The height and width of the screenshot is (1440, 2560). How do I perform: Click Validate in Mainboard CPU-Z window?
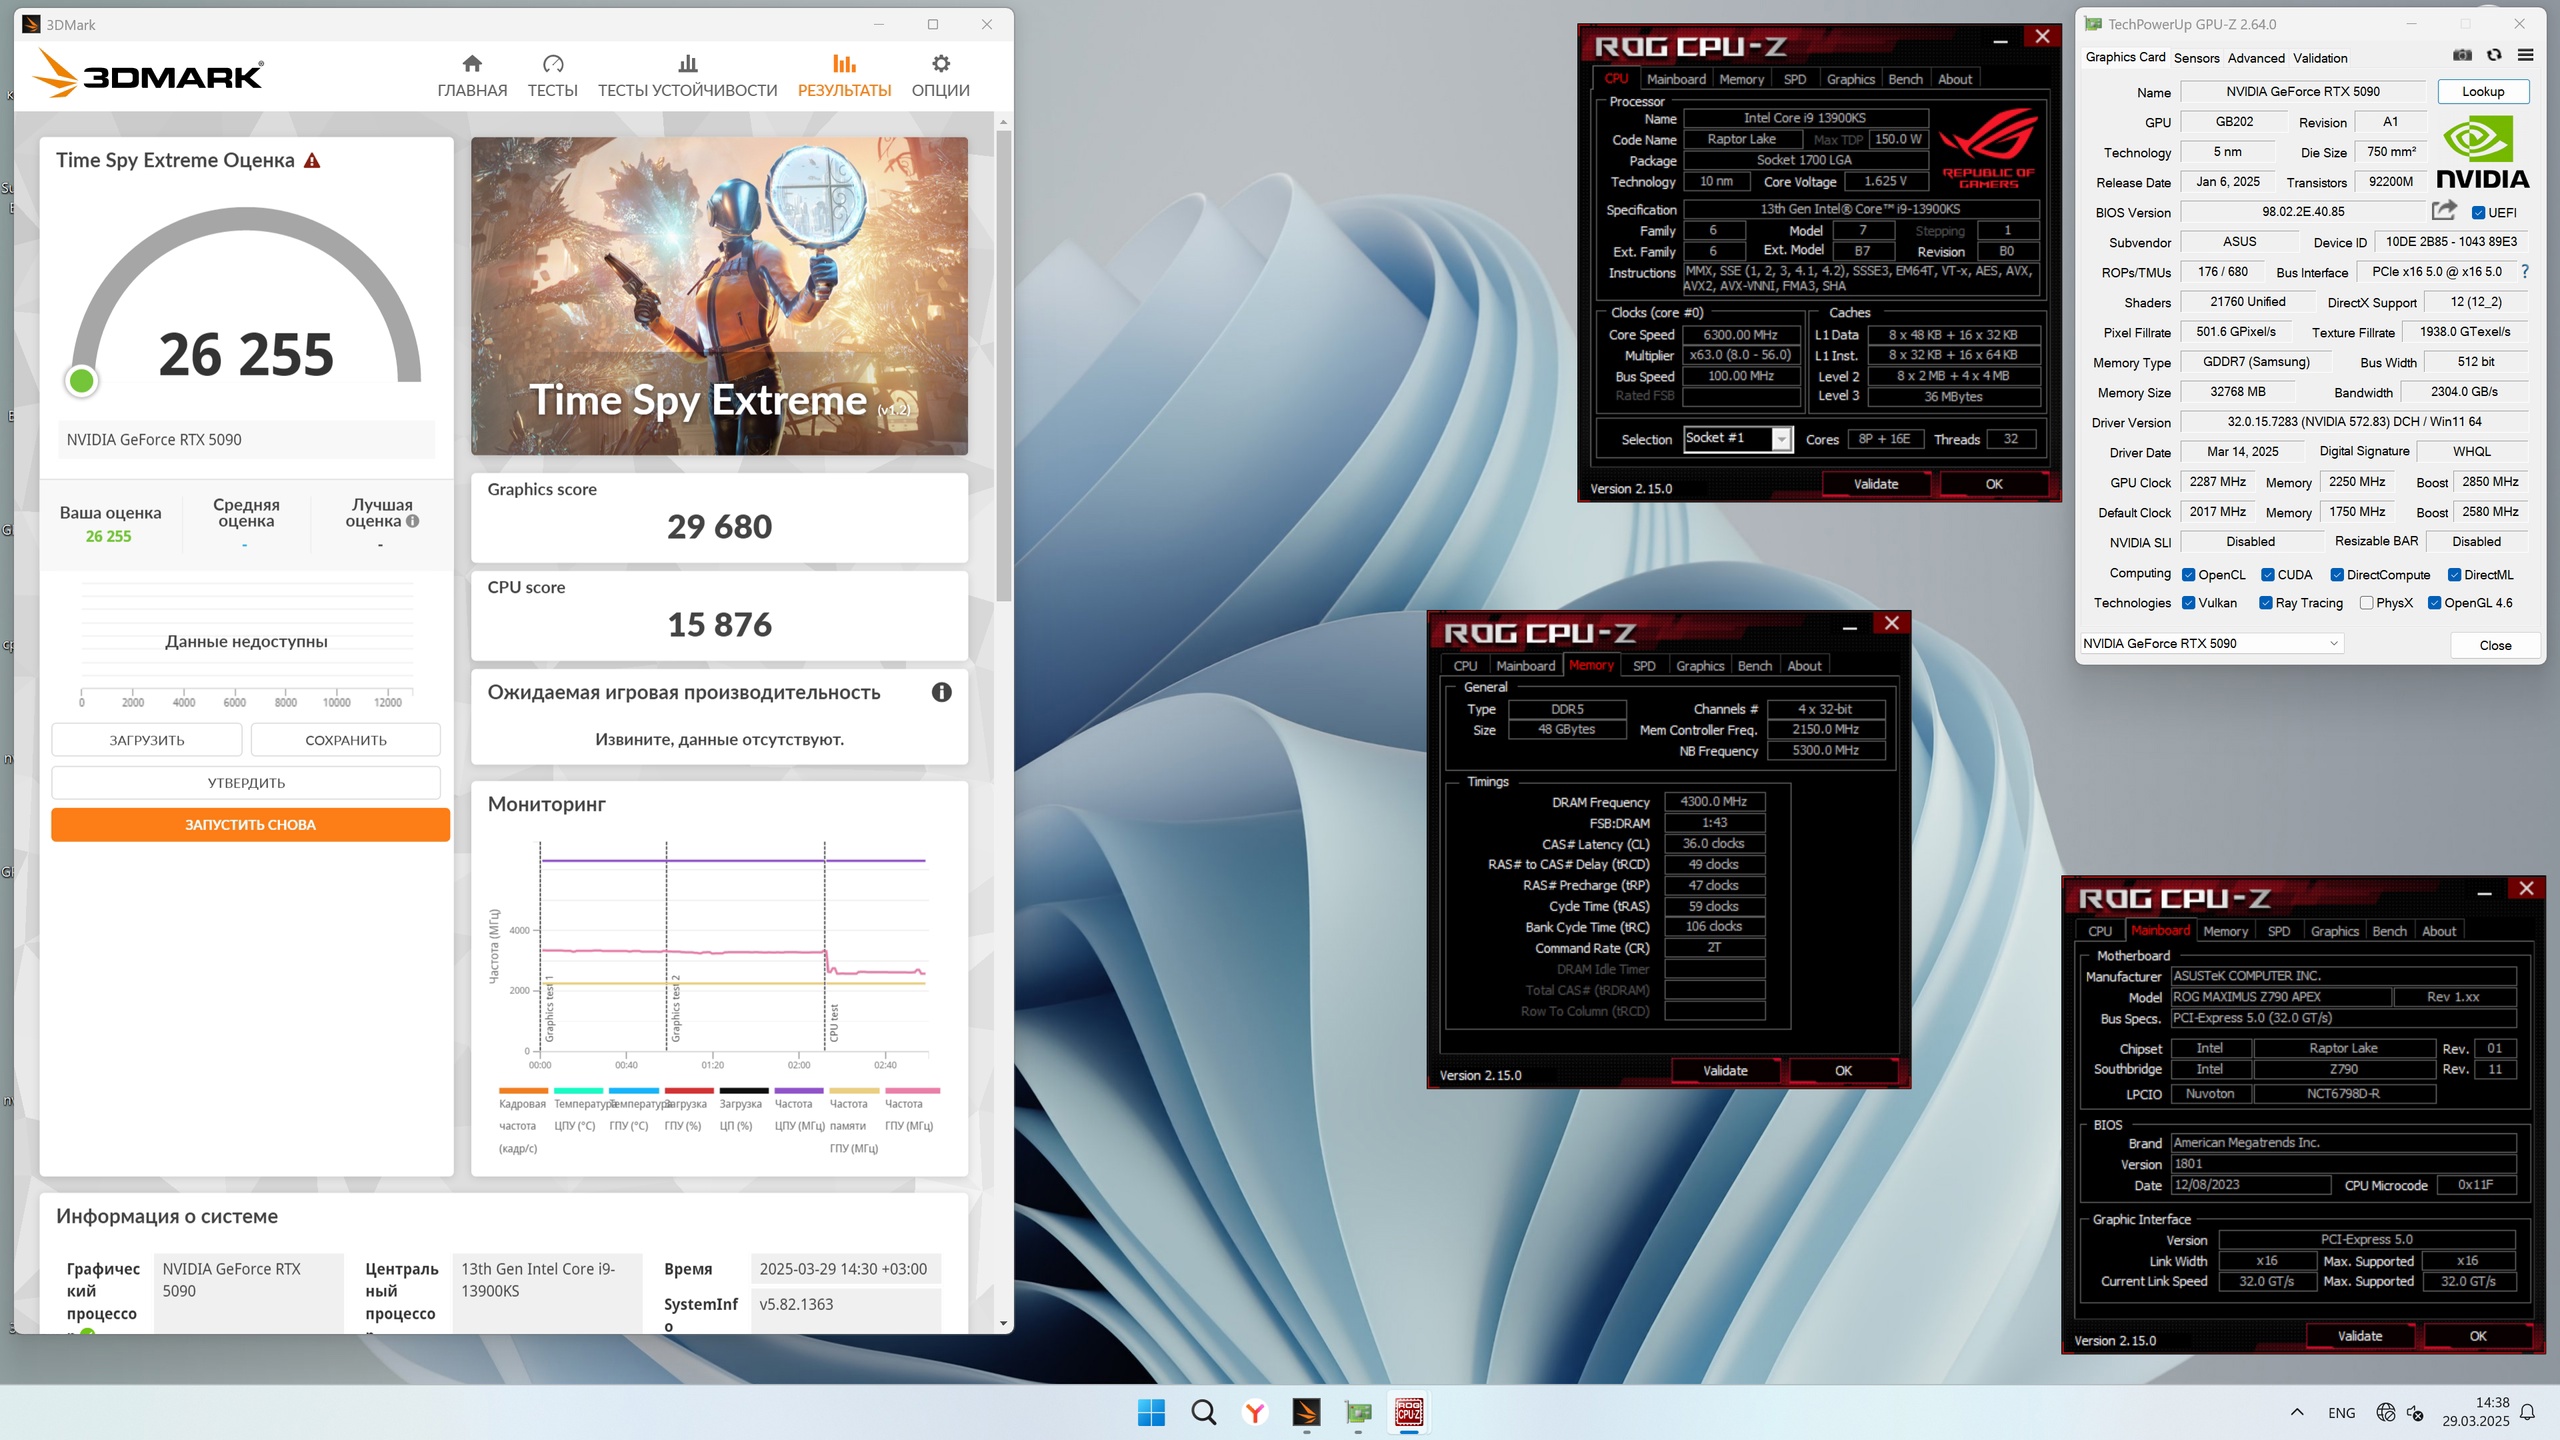click(2360, 1335)
